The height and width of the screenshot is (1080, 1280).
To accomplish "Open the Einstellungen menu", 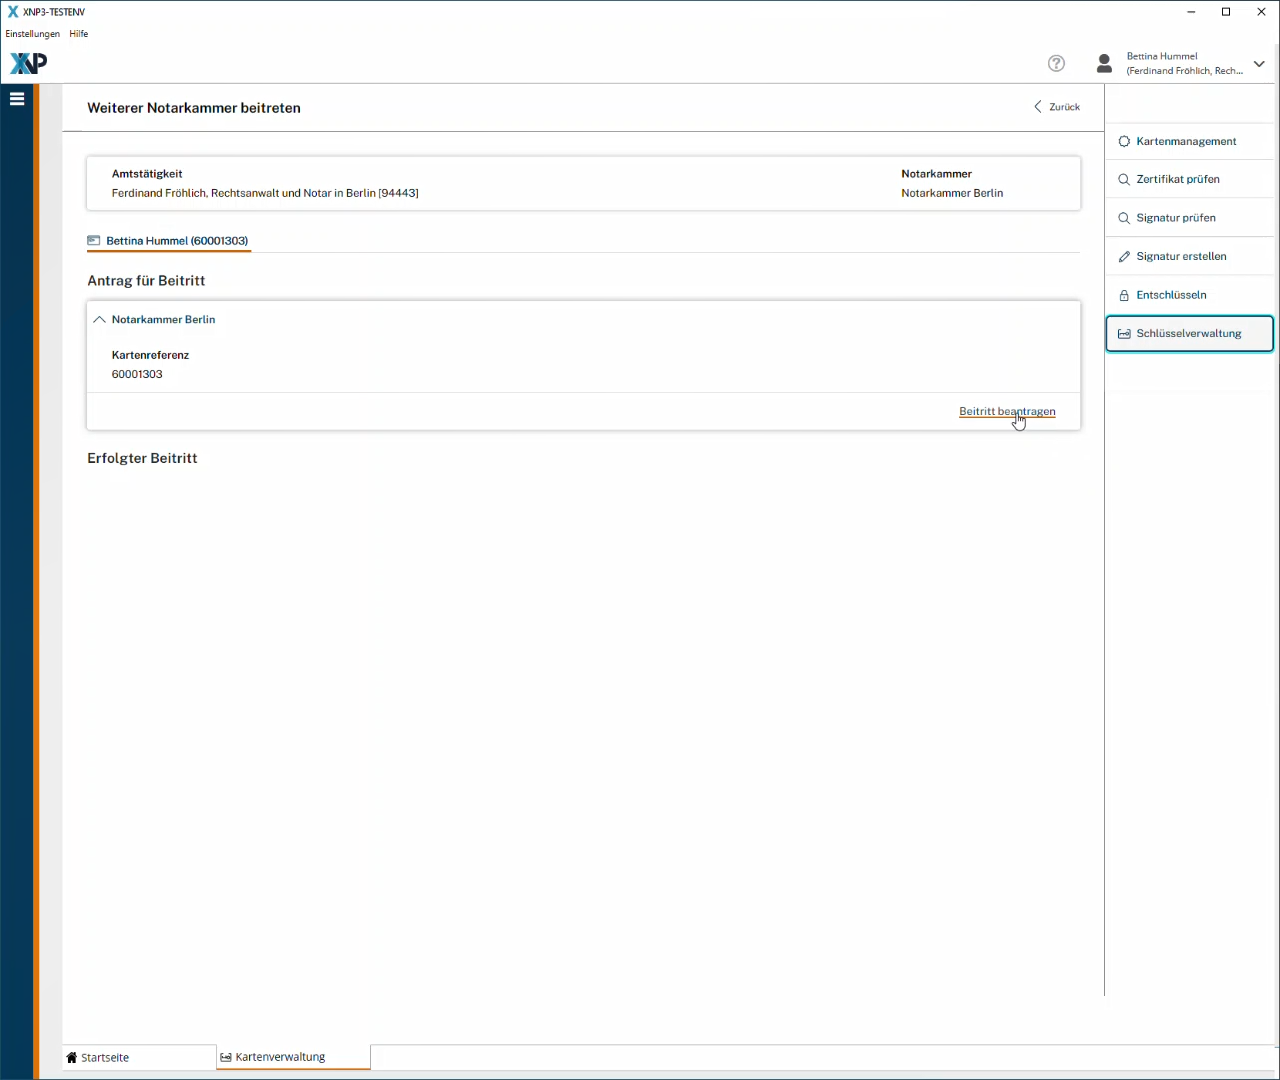I will [x=33, y=34].
